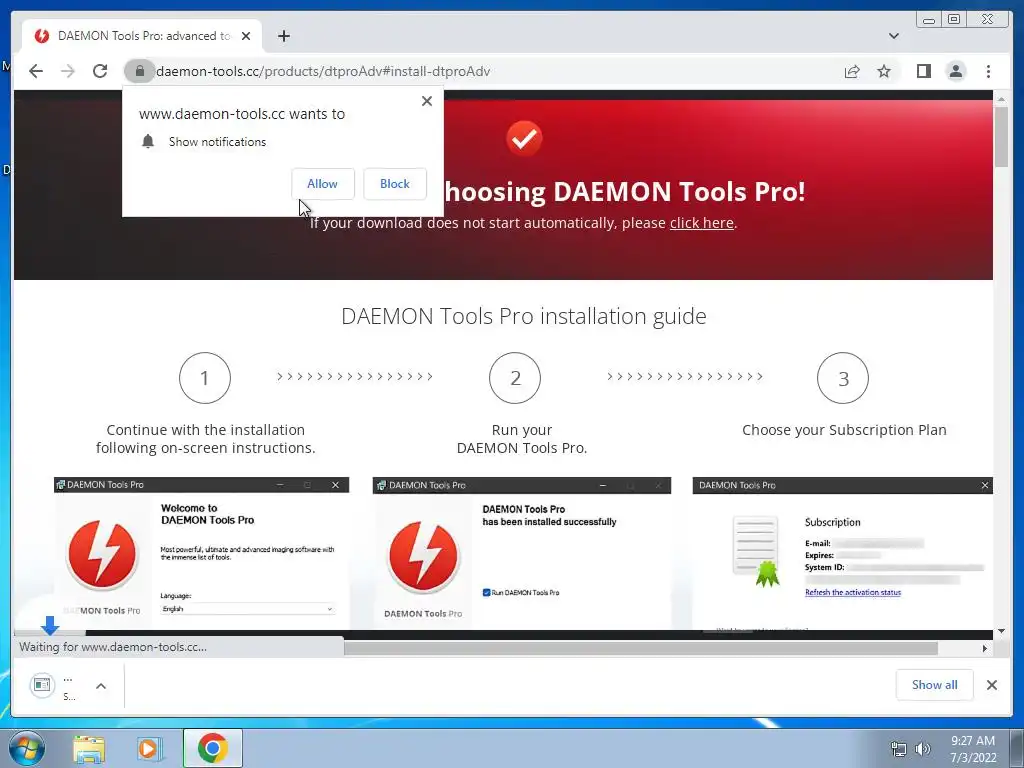
Task: Open the installed successfully screenshot
Action: coord(522,553)
